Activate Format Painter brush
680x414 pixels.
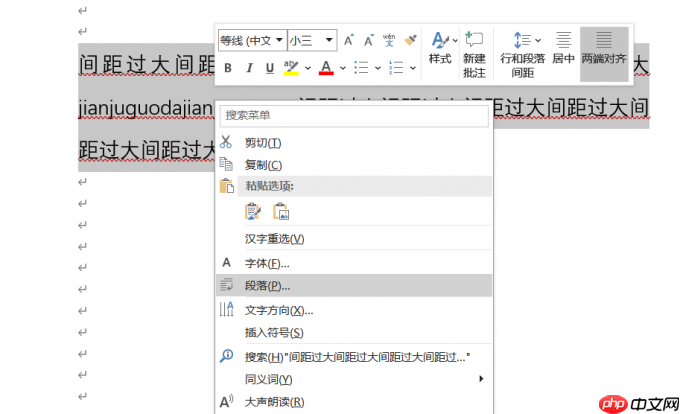pyautogui.click(x=410, y=40)
